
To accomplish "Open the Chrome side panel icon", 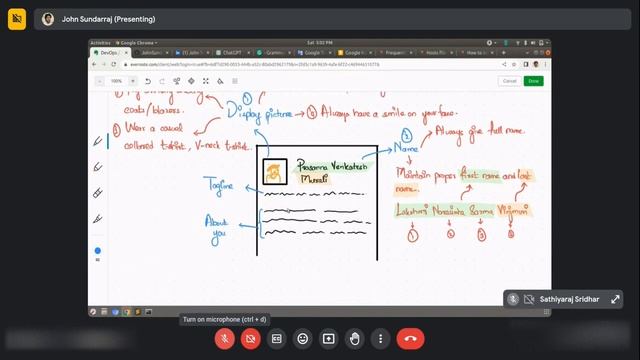I will pos(526,64).
